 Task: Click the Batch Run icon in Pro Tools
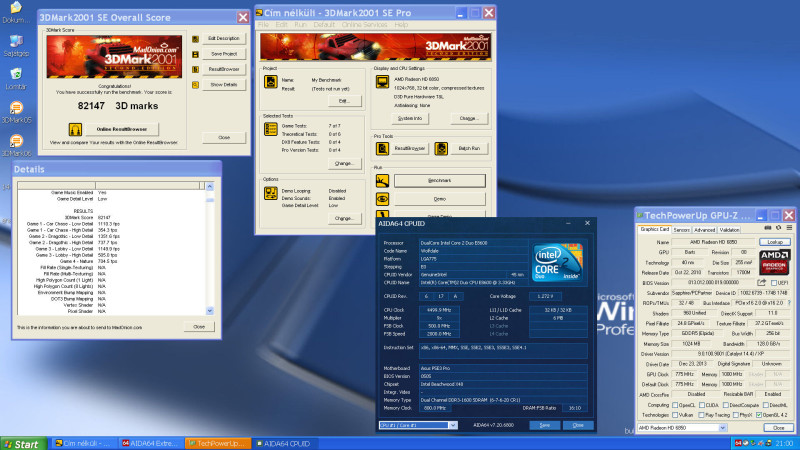point(441,148)
